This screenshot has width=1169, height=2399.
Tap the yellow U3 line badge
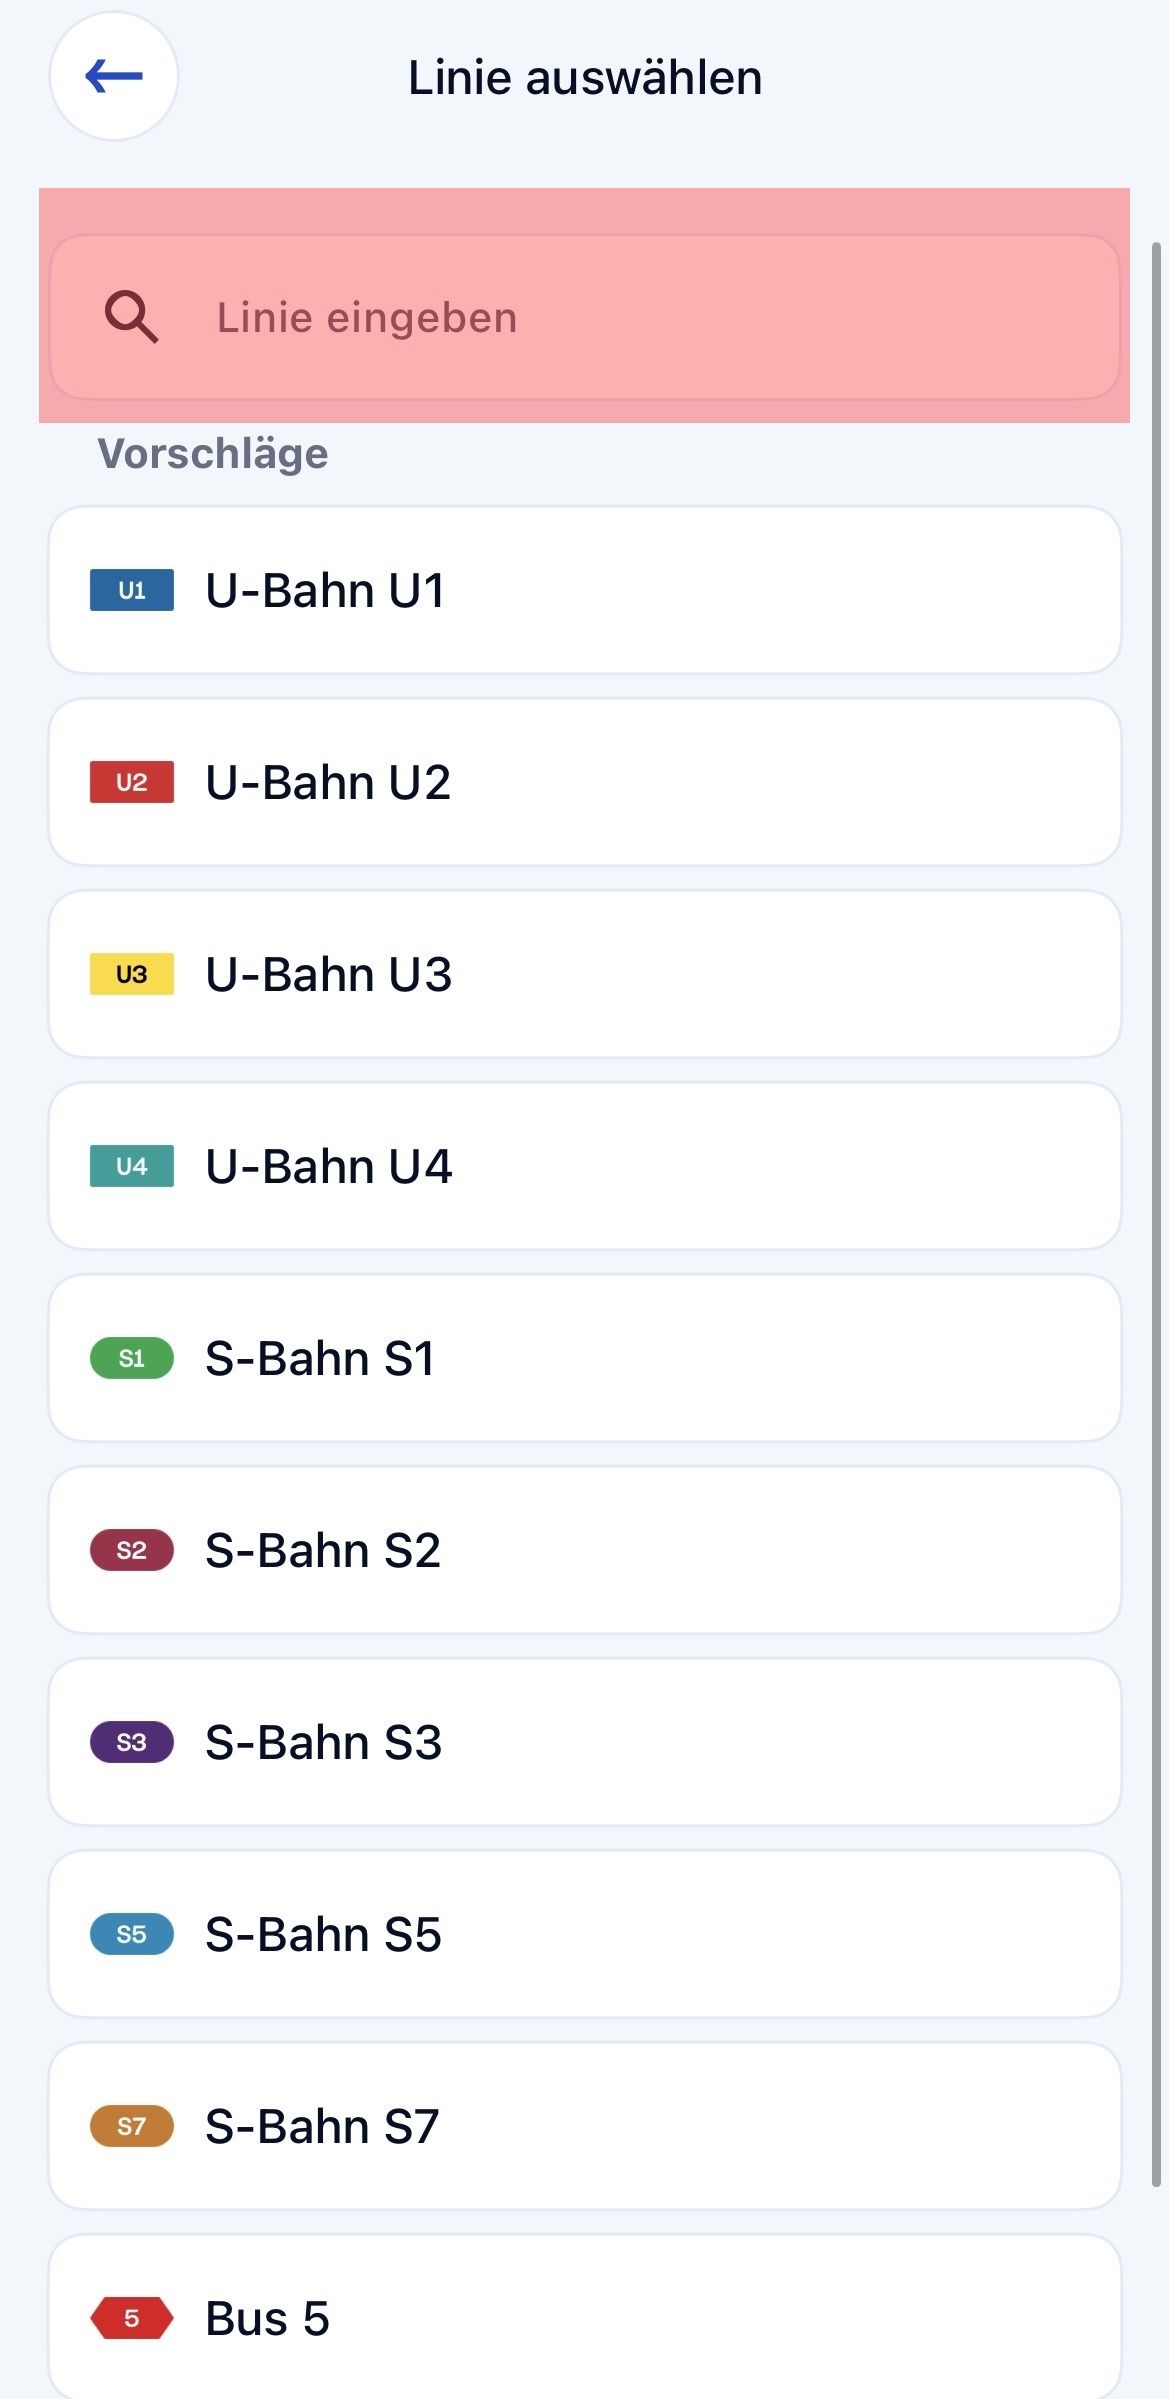[132, 974]
